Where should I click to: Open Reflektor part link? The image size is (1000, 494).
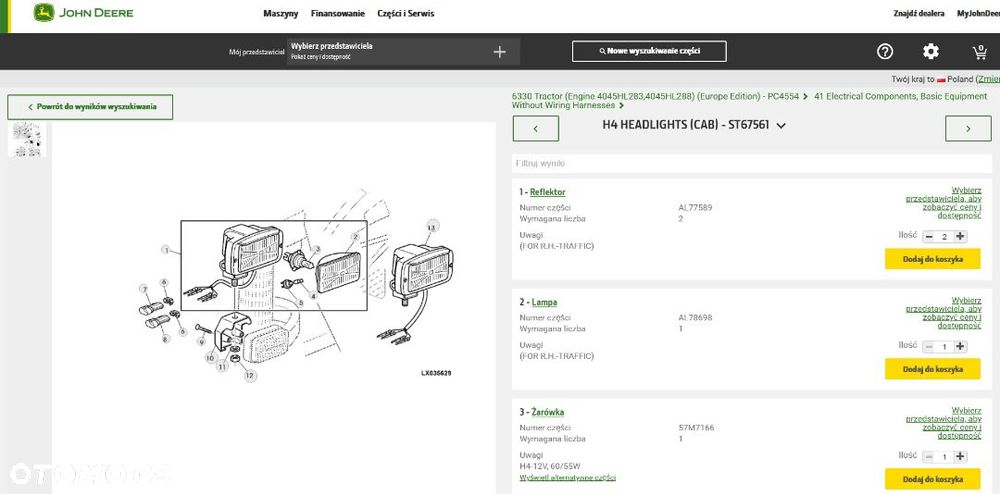click(547, 192)
